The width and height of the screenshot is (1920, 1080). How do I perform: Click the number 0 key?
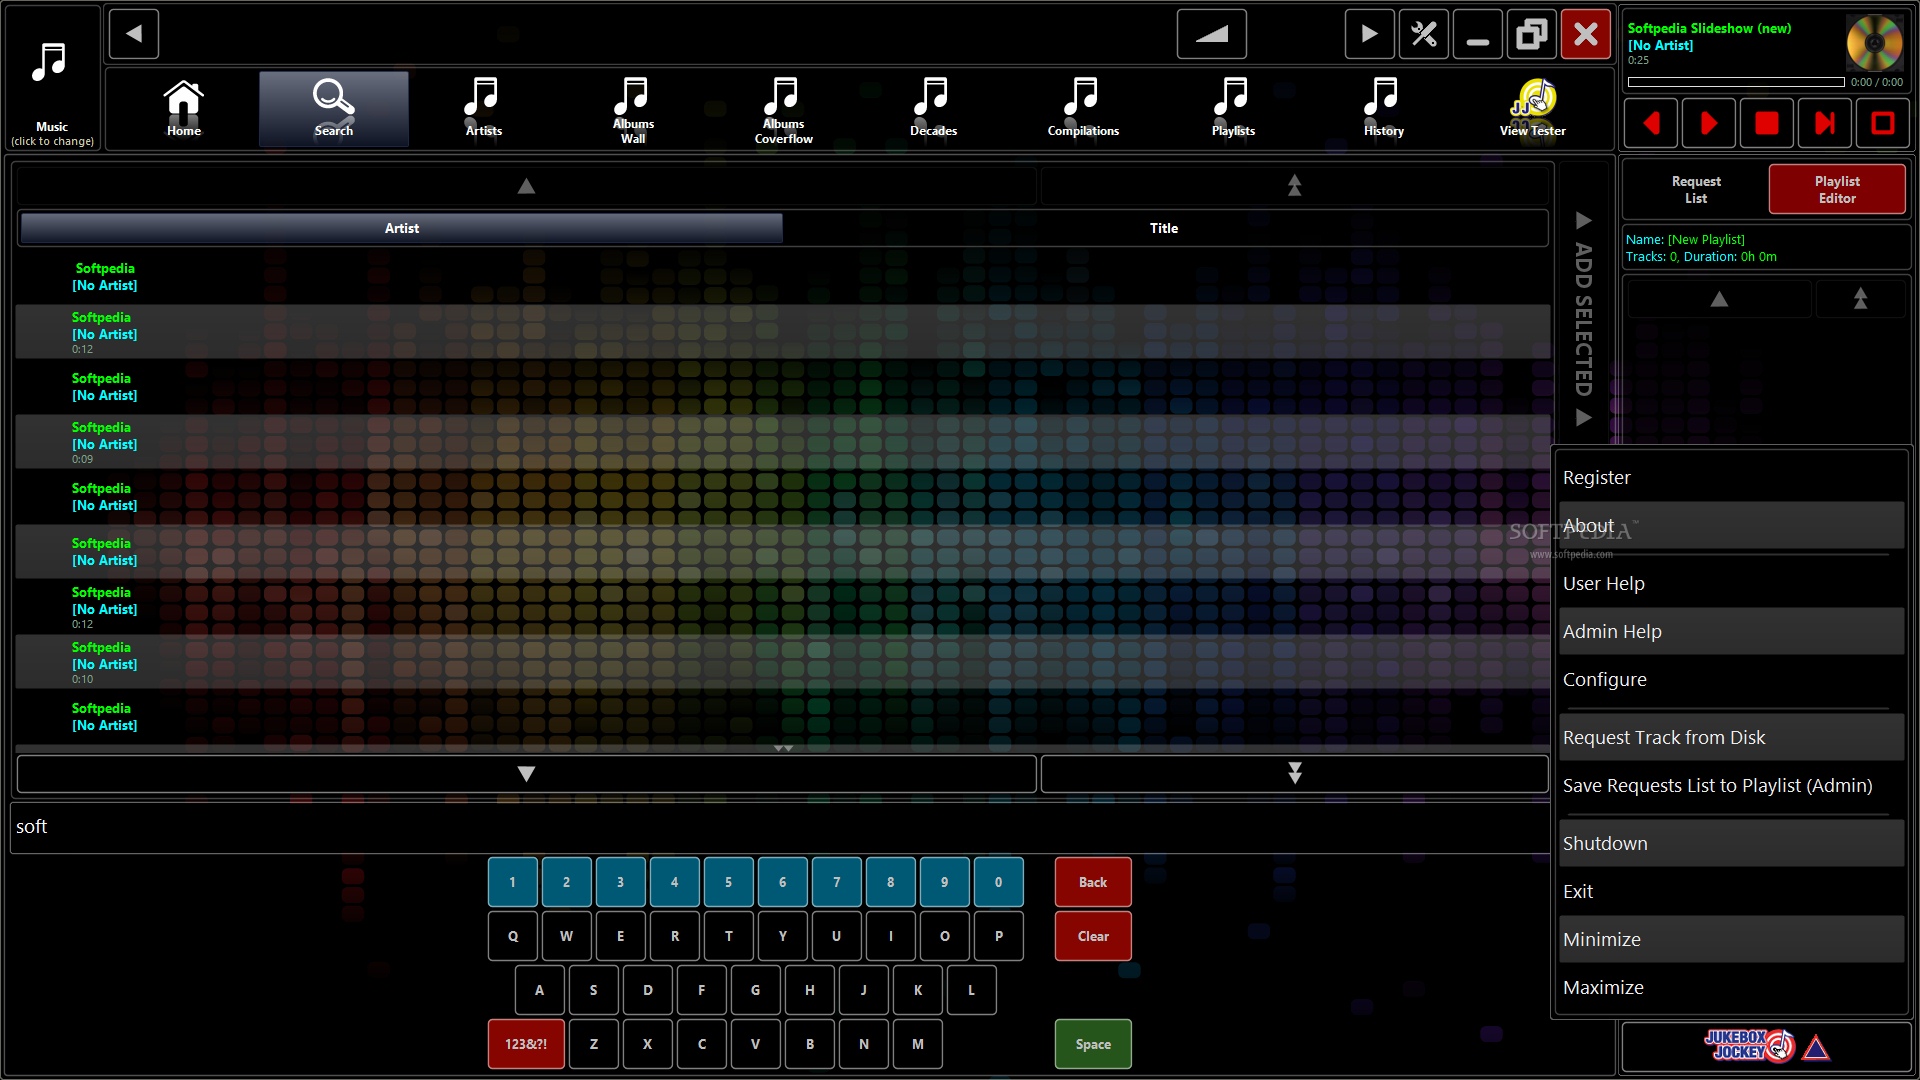click(998, 883)
